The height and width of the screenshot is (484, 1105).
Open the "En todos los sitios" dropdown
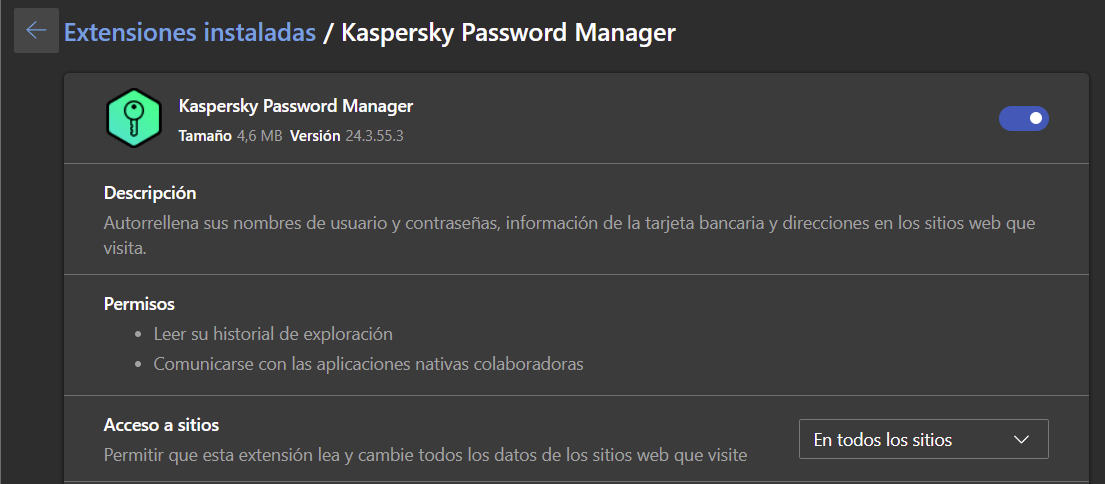click(922, 440)
